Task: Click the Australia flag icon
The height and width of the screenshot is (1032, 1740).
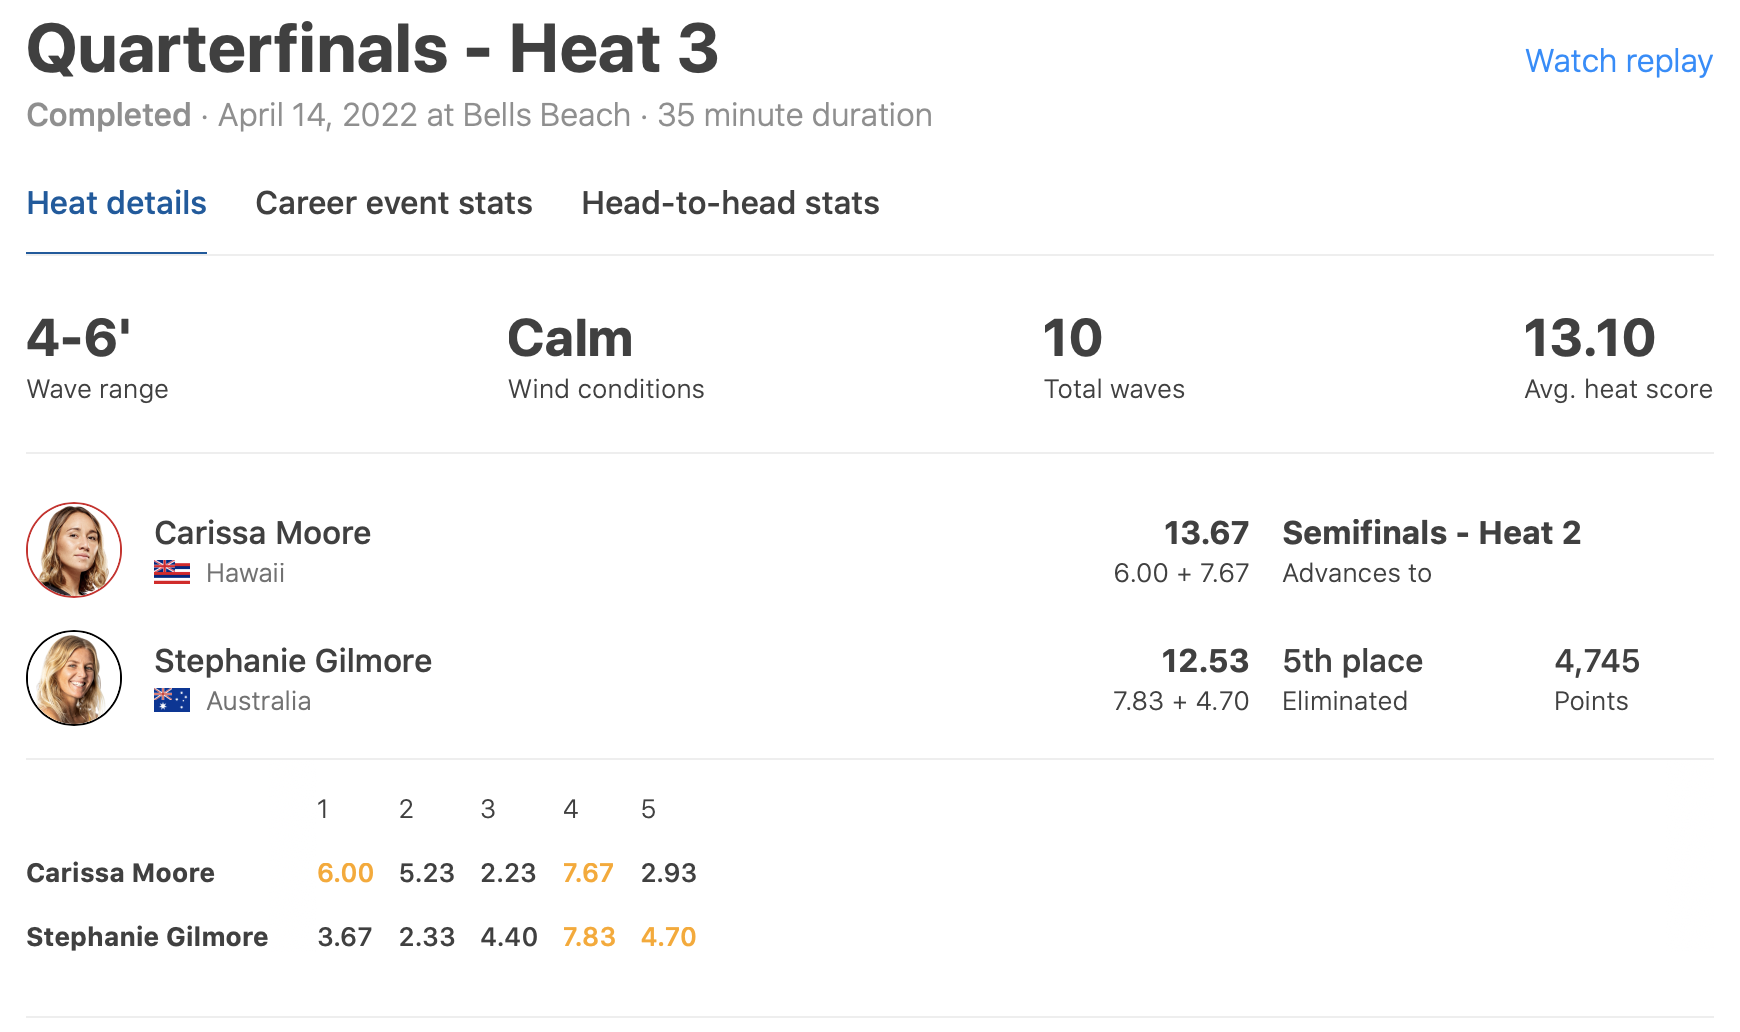Action: [172, 701]
